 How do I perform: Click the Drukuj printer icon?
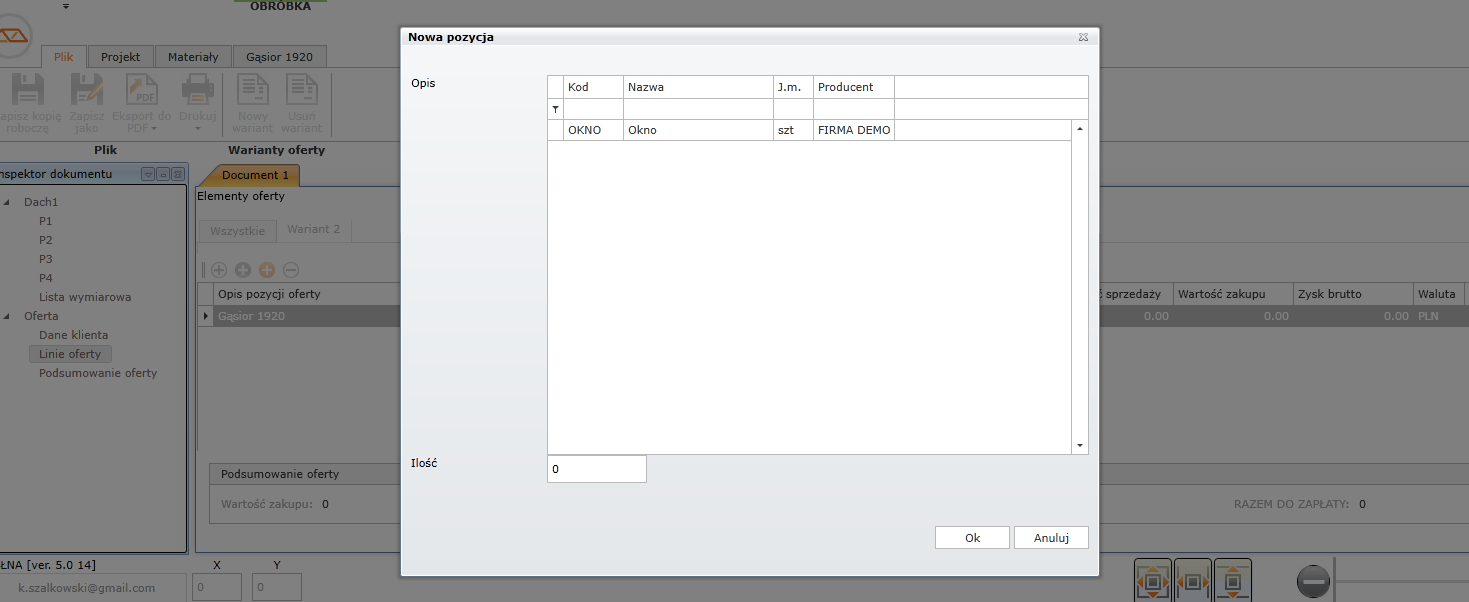198,91
